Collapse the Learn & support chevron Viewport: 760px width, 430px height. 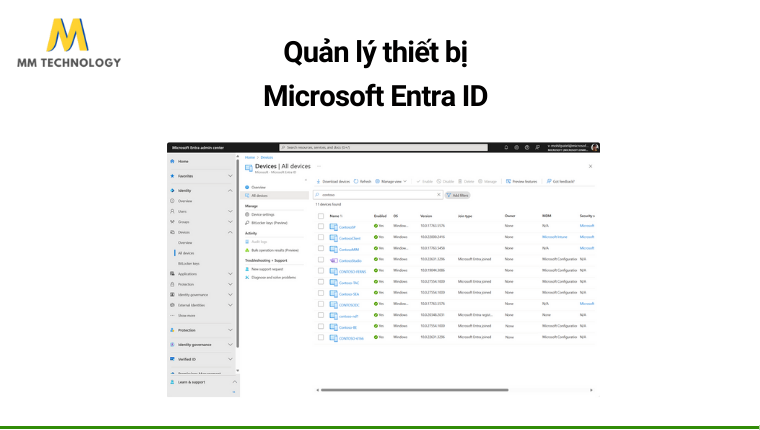click(x=234, y=382)
